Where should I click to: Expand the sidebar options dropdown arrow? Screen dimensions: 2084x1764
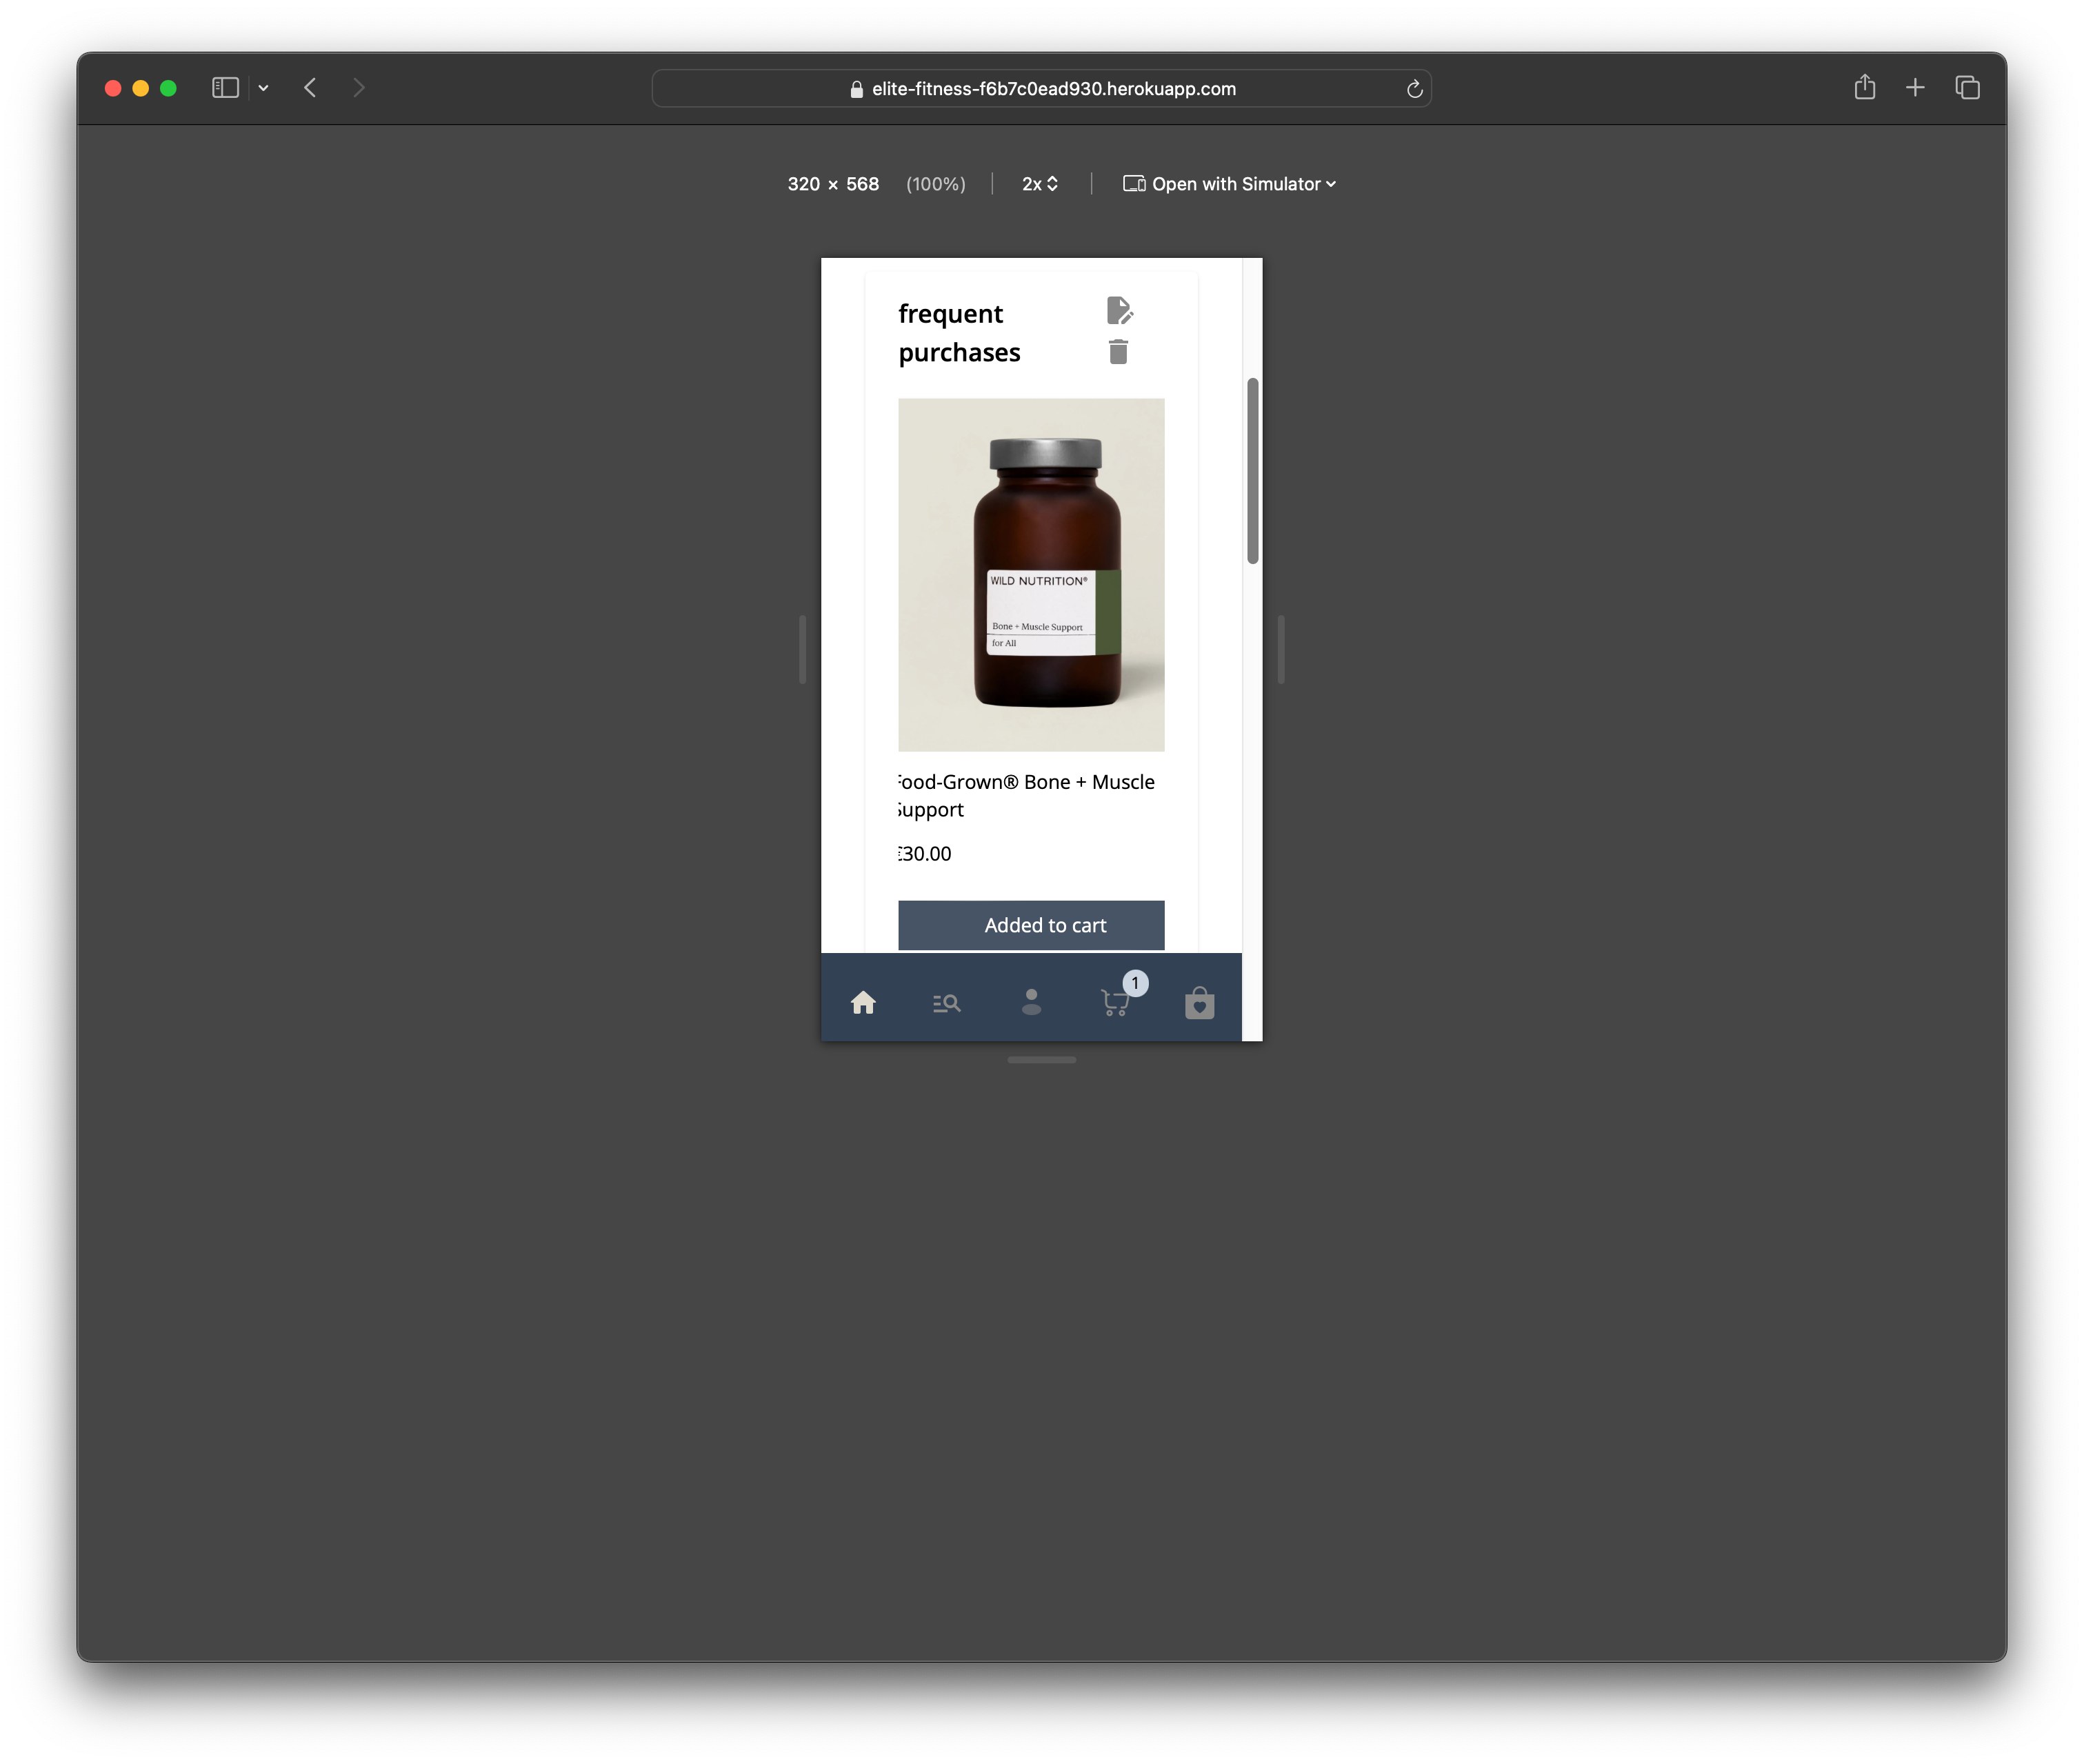tap(263, 88)
